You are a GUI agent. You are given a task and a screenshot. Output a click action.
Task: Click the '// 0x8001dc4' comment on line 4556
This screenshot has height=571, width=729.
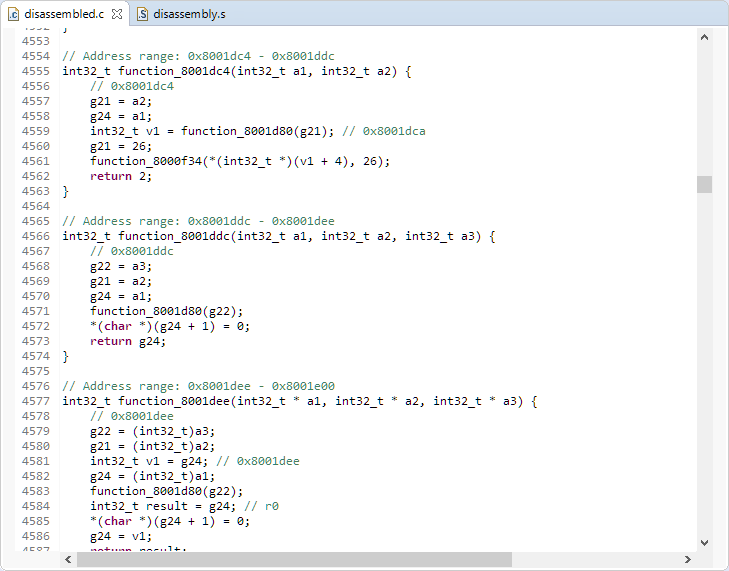(132, 86)
